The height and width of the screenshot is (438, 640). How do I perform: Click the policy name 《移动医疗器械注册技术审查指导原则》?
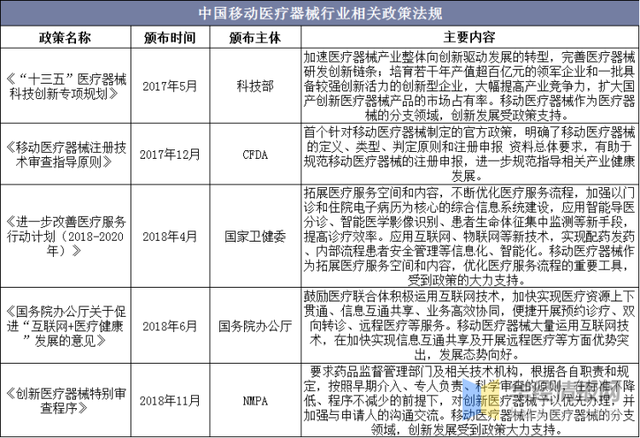point(66,154)
